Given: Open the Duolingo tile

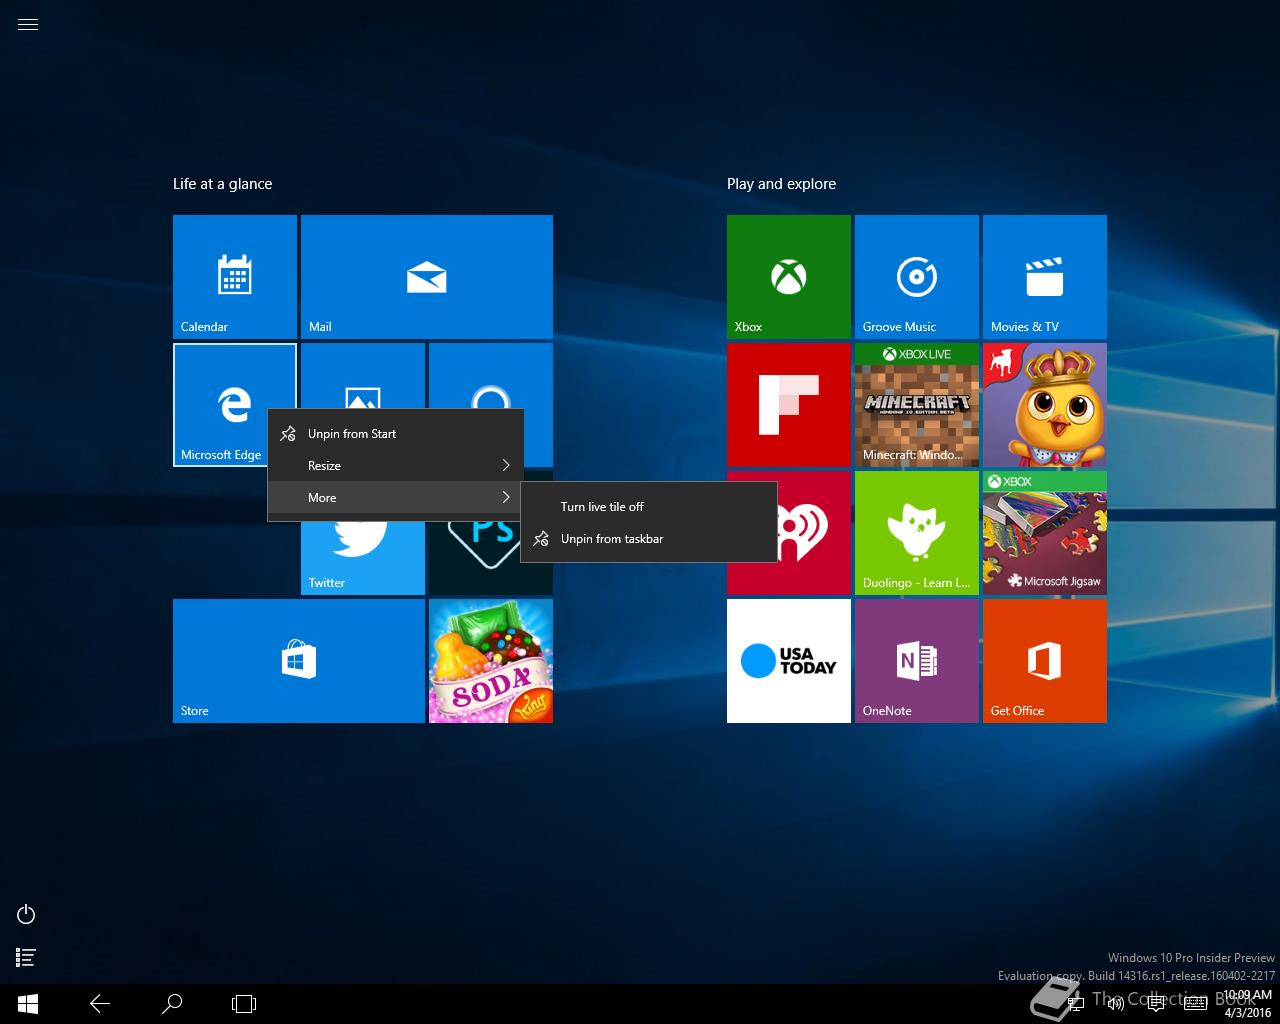Looking at the screenshot, I should point(917,533).
